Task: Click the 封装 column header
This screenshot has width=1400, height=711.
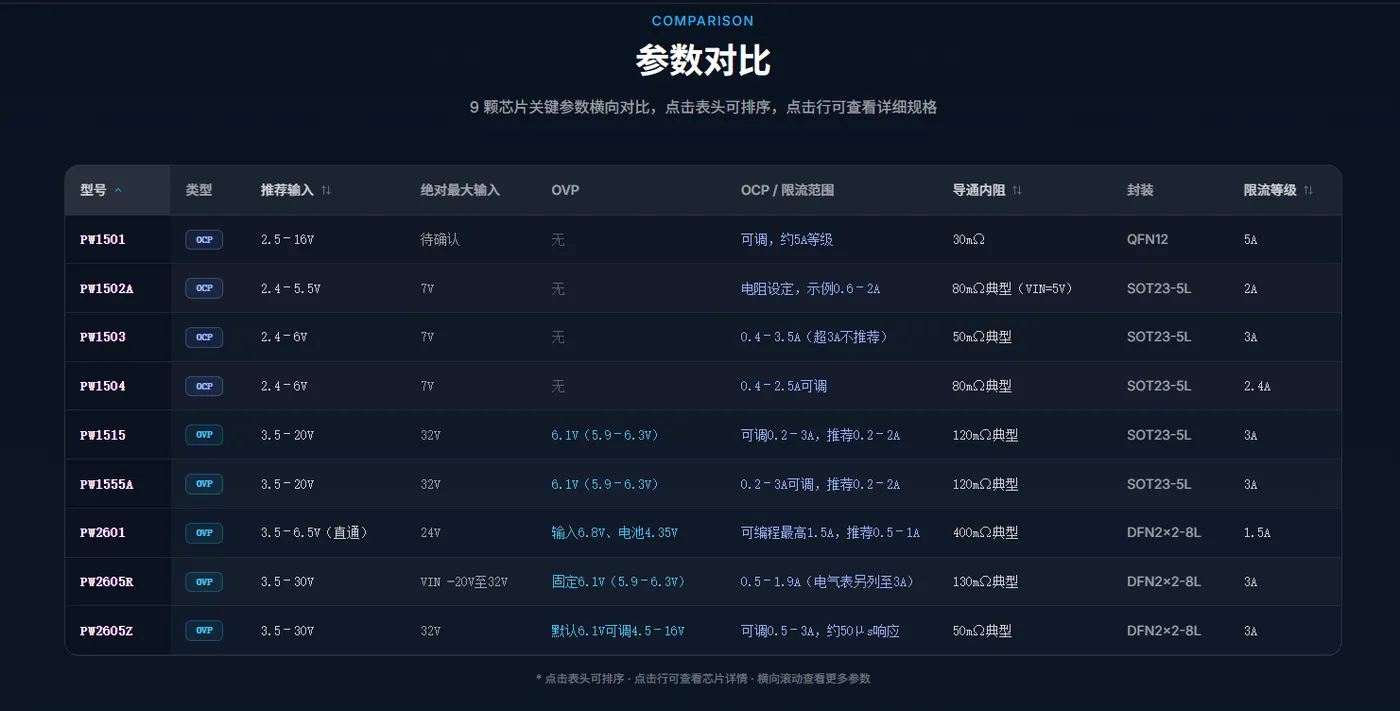Action: coord(1140,190)
